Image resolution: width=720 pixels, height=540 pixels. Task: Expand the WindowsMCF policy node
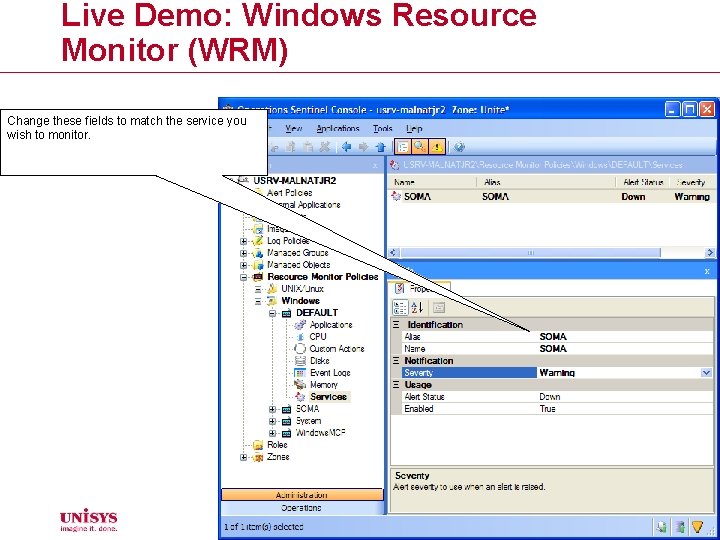272,433
